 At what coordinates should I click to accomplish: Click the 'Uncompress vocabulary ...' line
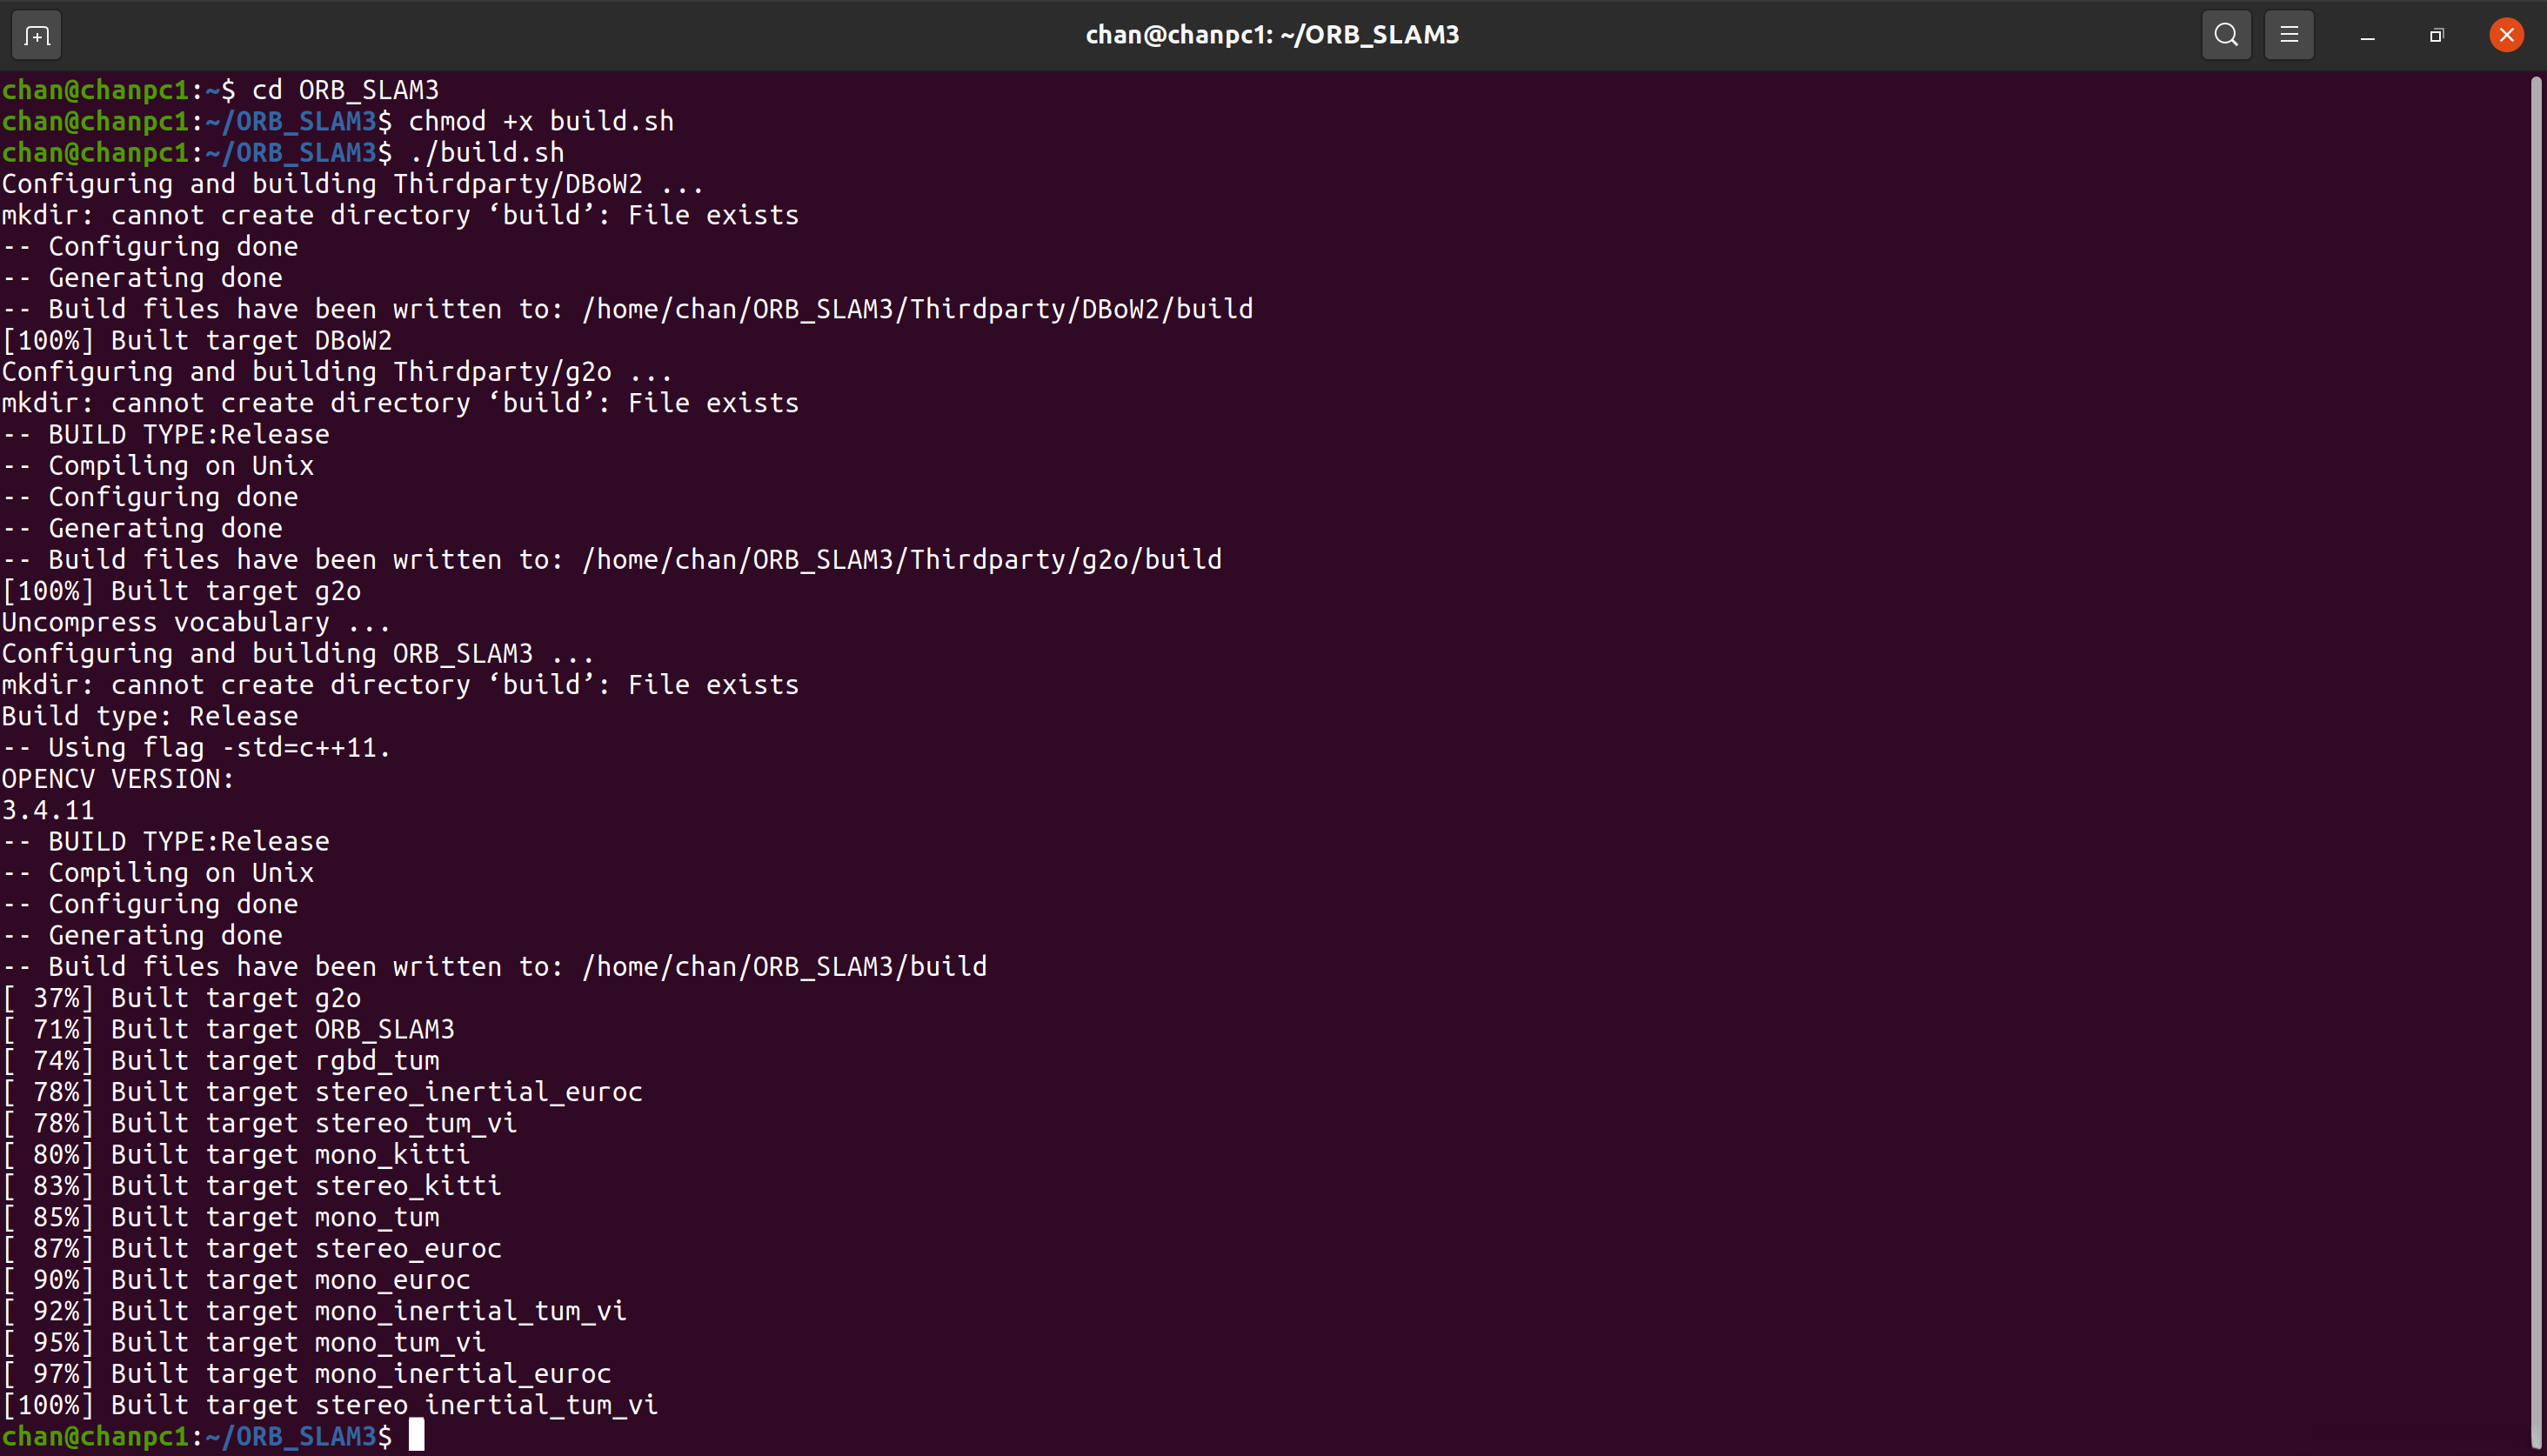click(196, 622)
